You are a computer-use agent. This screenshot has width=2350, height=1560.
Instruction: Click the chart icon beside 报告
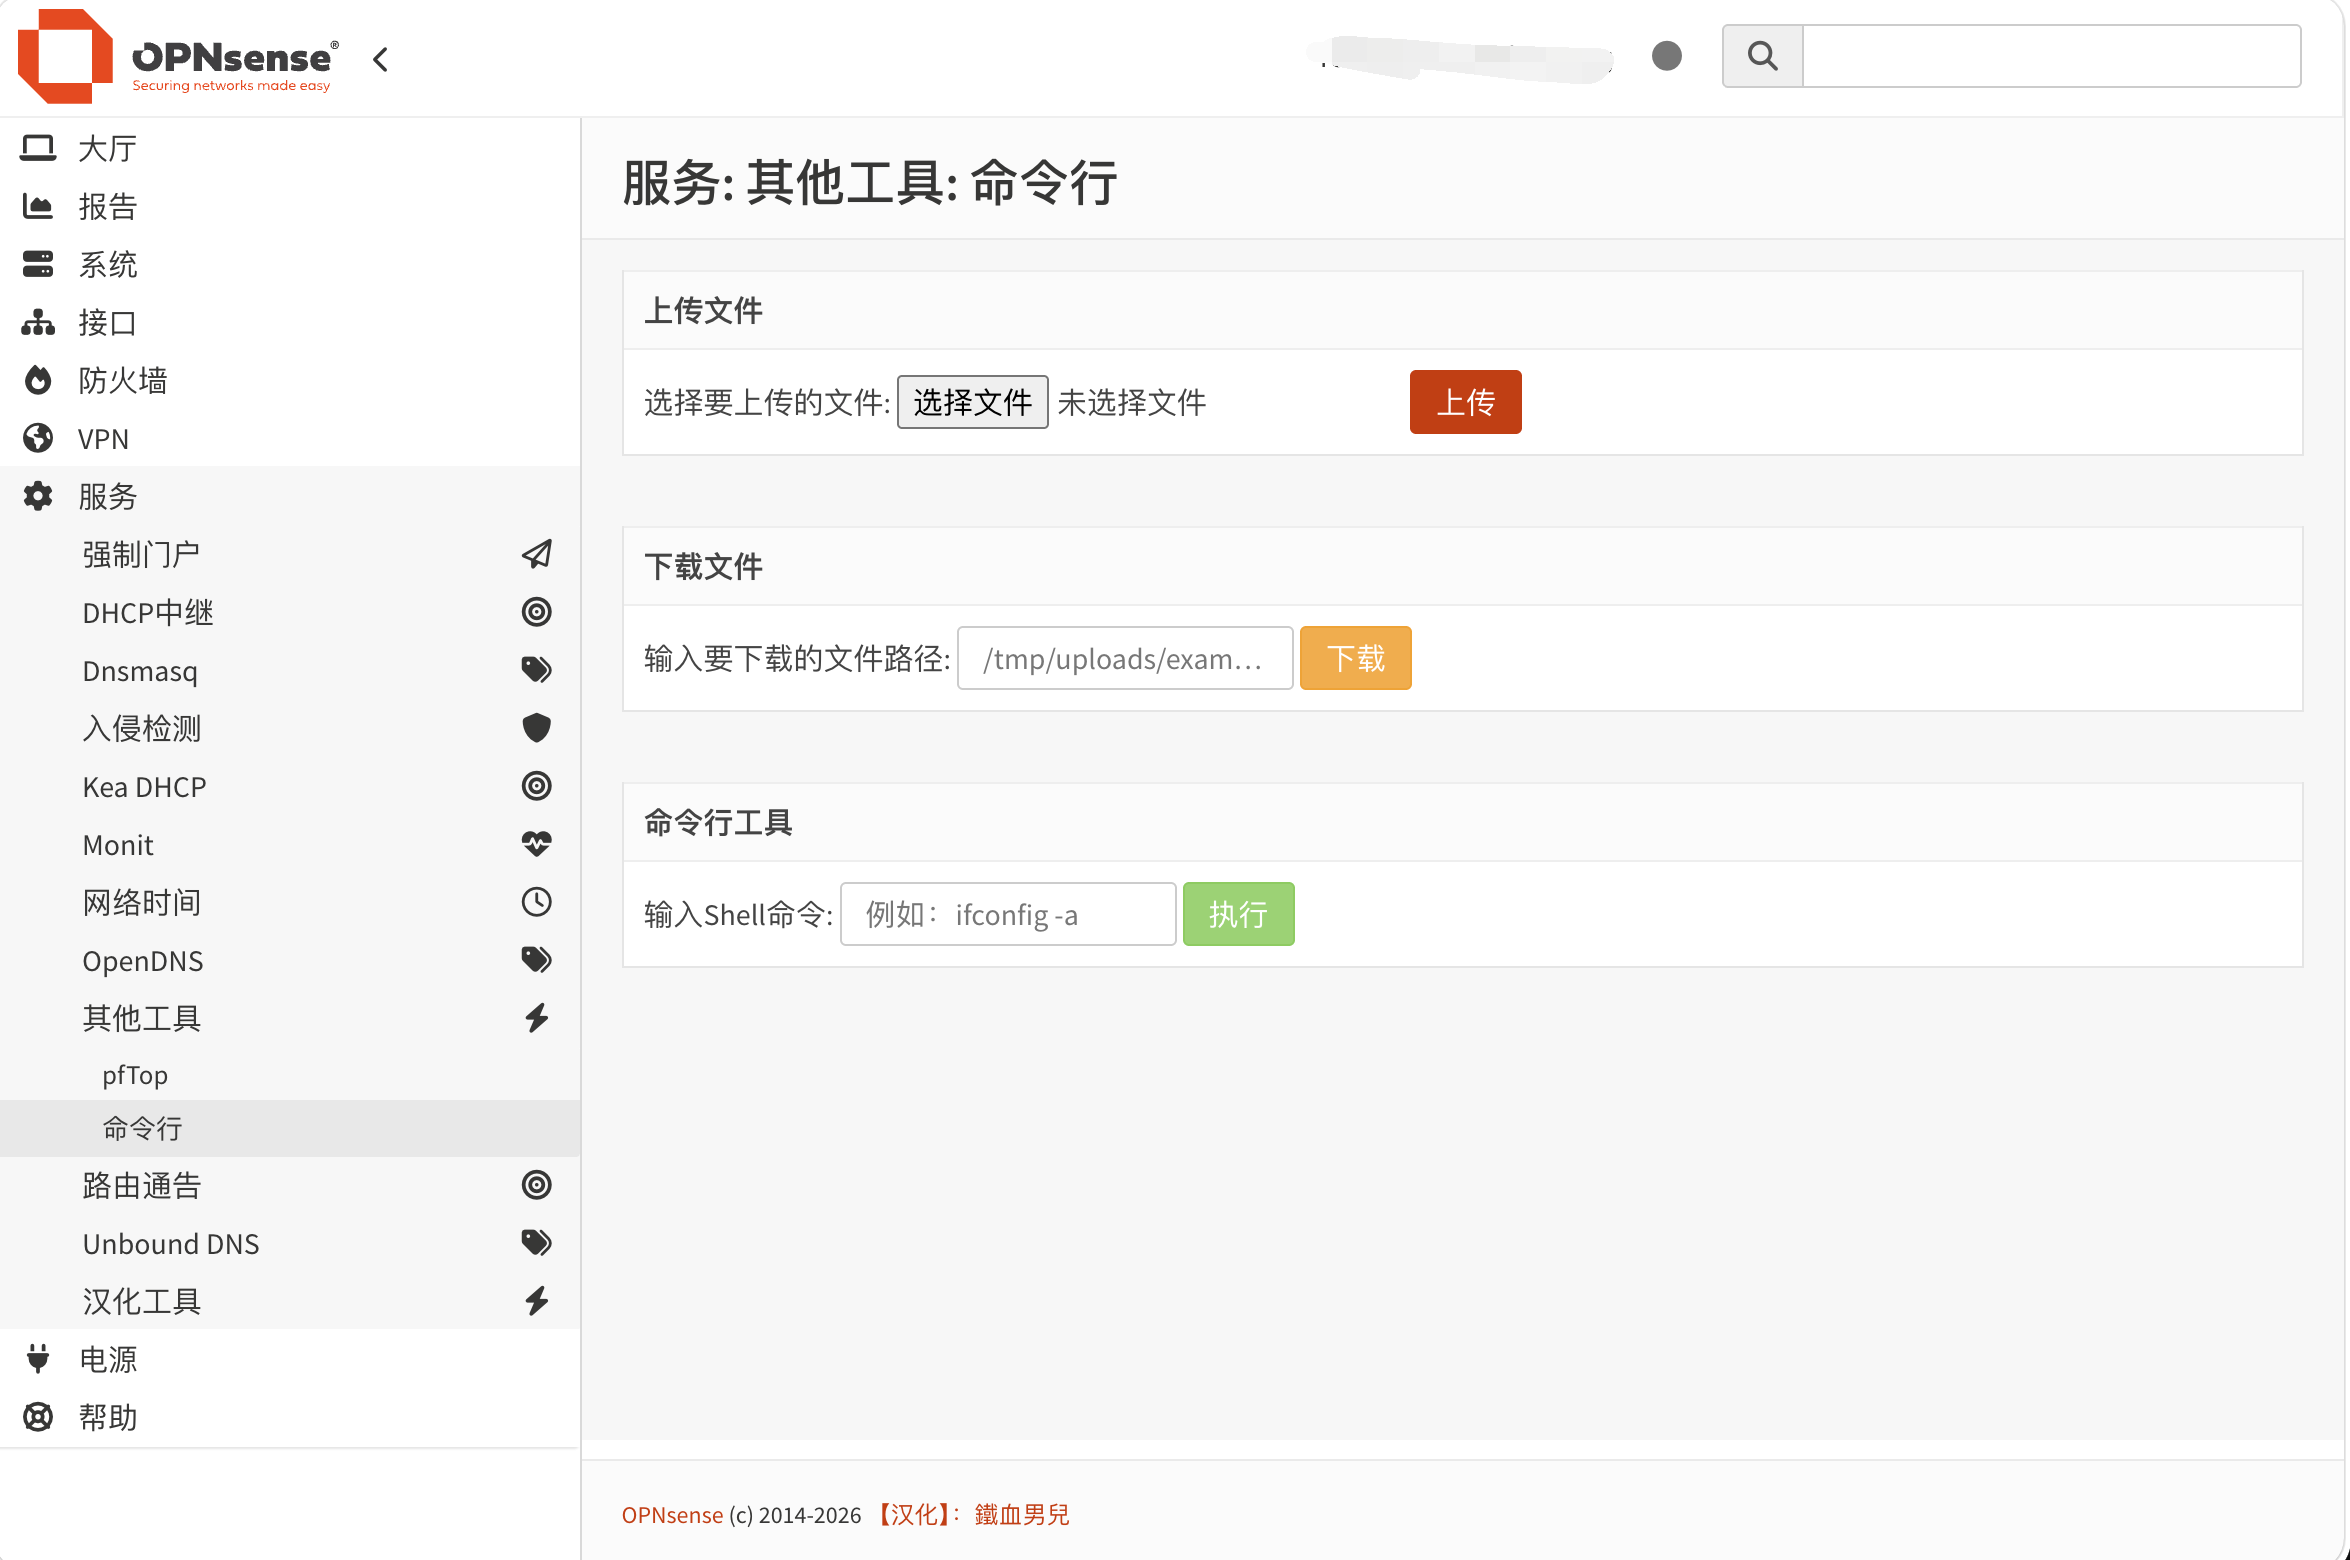coord(38,206)
